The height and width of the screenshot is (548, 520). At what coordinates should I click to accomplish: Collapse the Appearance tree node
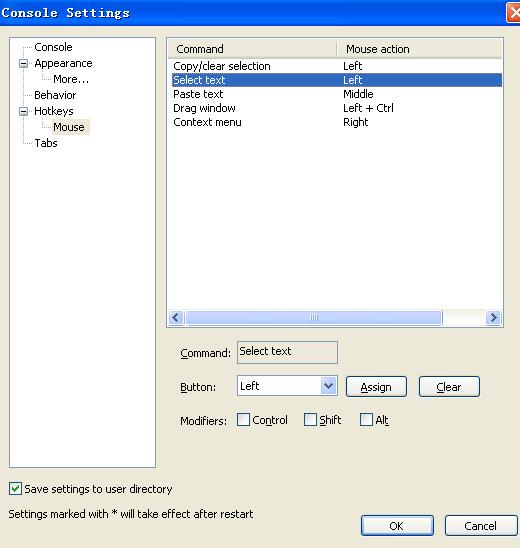click(x=23, y=63)
